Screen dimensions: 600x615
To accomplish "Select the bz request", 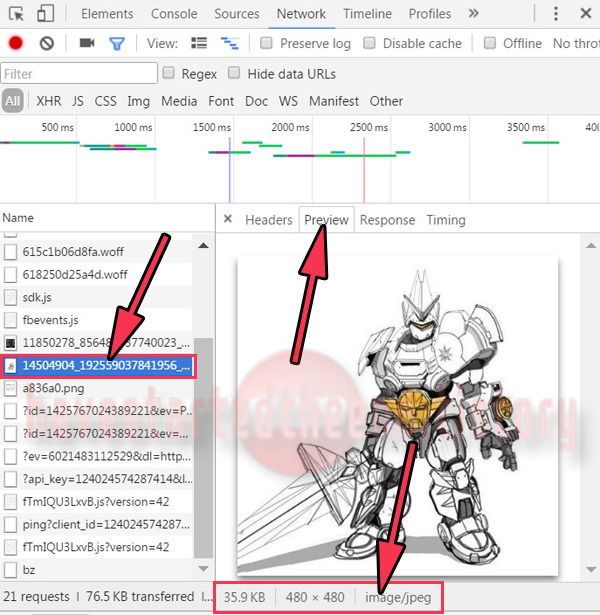I will point(96,570).
